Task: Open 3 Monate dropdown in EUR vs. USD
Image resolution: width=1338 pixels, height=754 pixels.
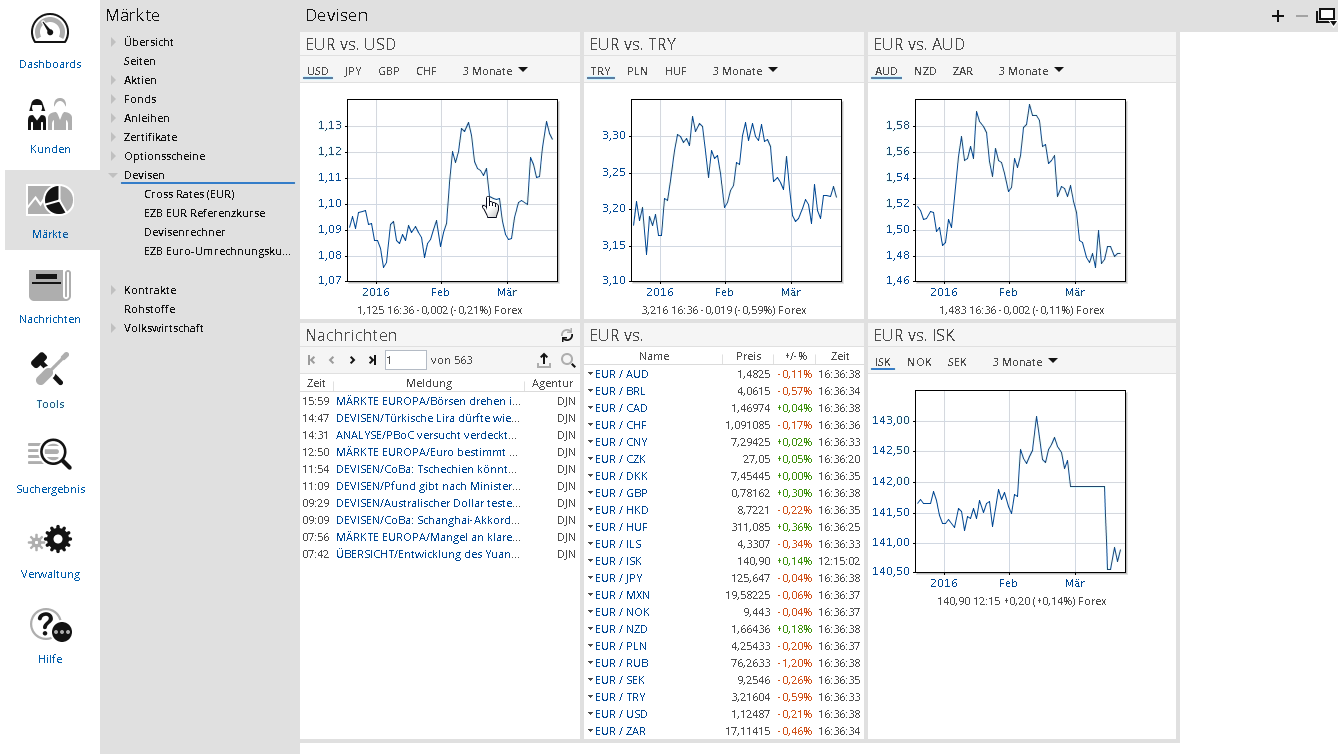Action: tap(495, 71)
